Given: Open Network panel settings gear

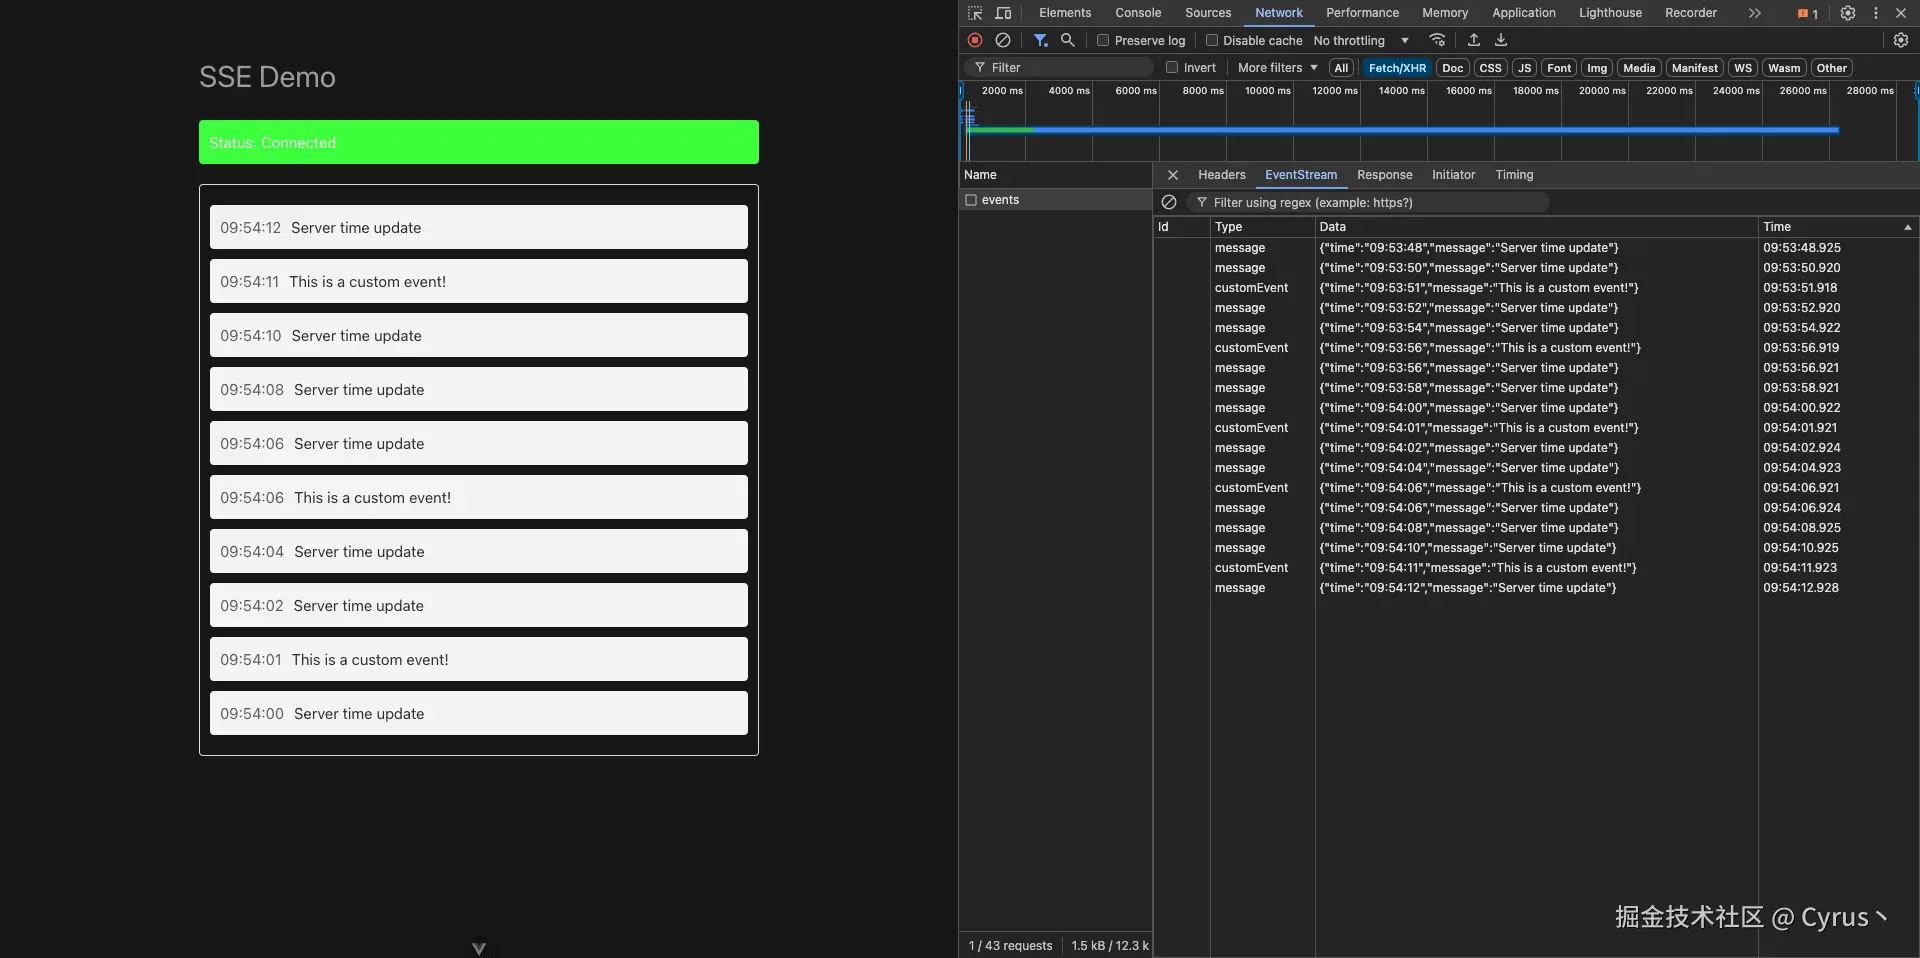Looking at the screenshot, I should click(x=1901, y=40).
